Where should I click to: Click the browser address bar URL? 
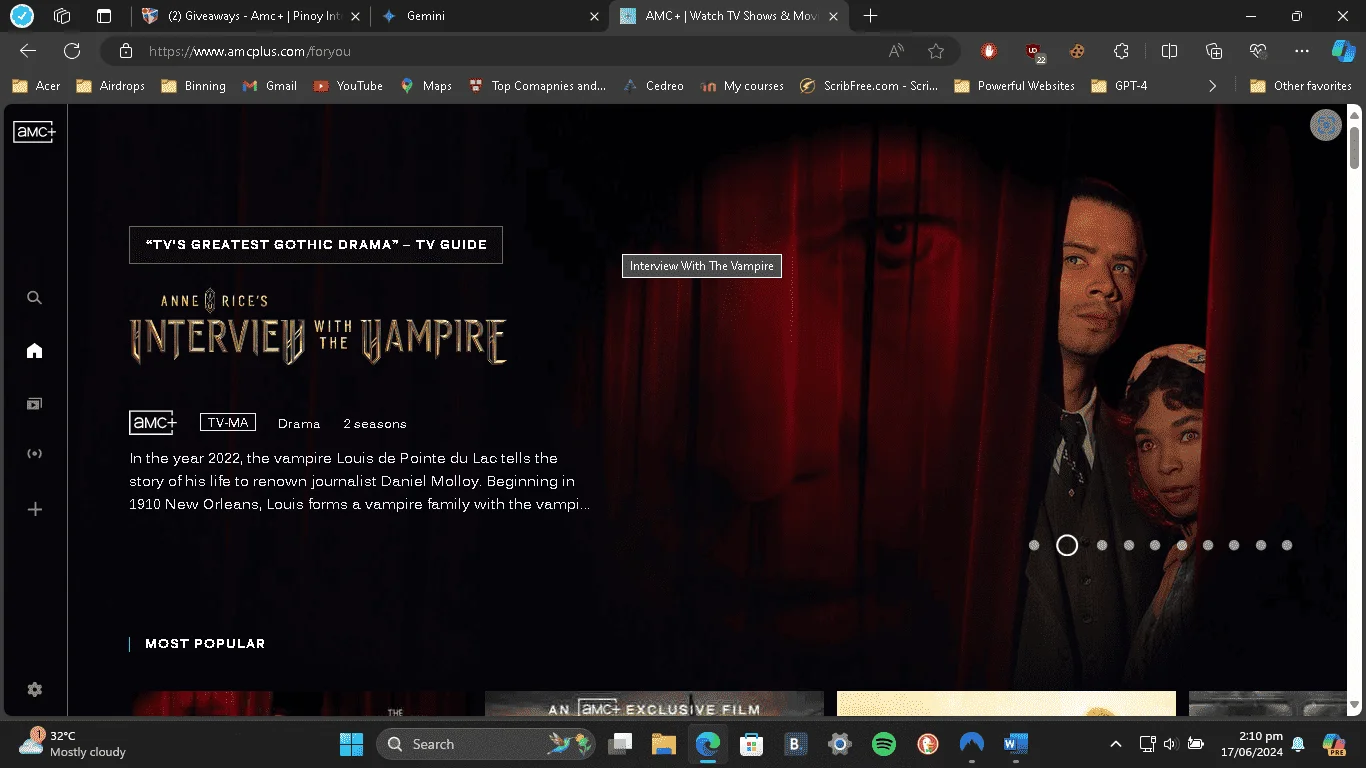pos(250,51)
